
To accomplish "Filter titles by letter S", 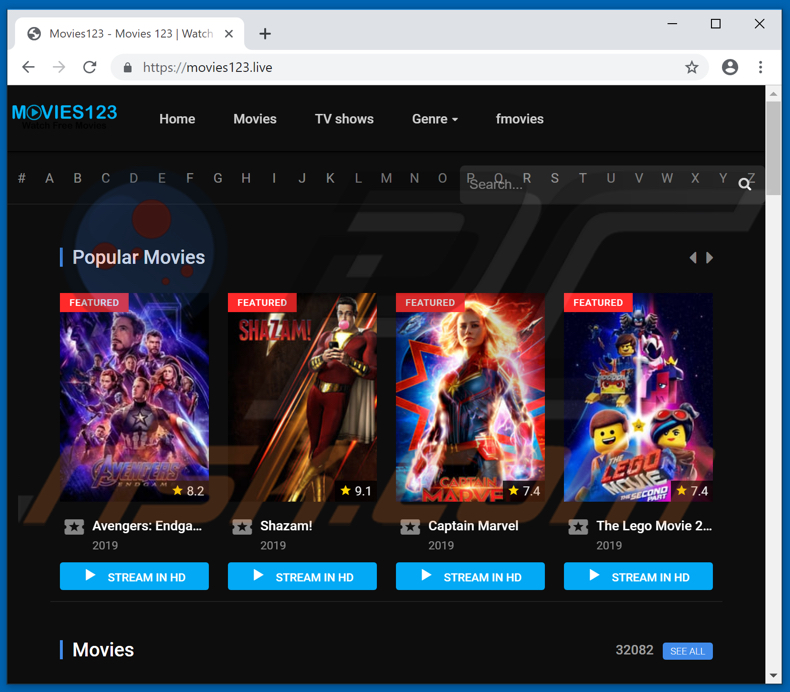I will [555, 178].
